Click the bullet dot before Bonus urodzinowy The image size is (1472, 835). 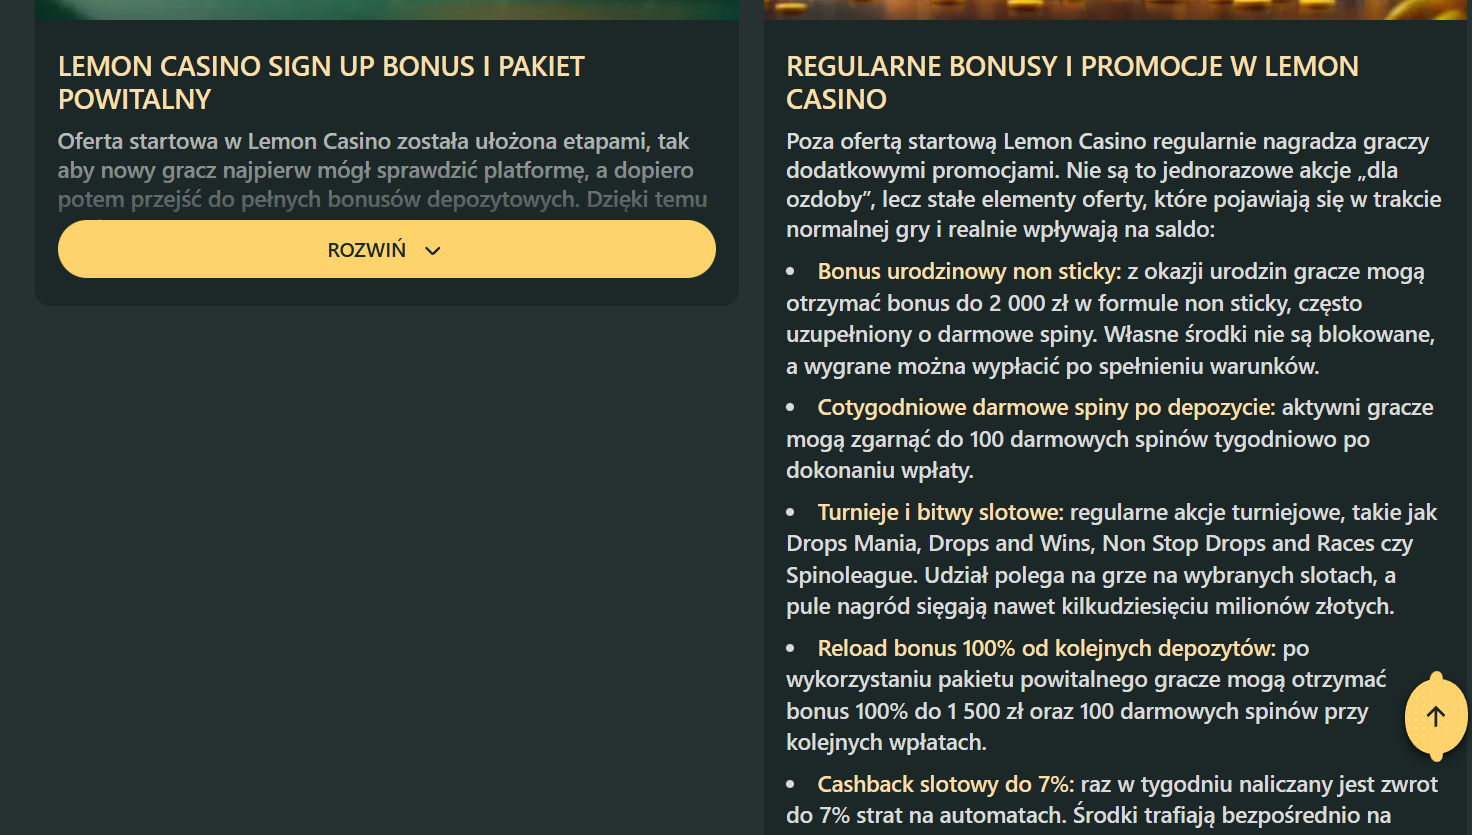point(791,272)
